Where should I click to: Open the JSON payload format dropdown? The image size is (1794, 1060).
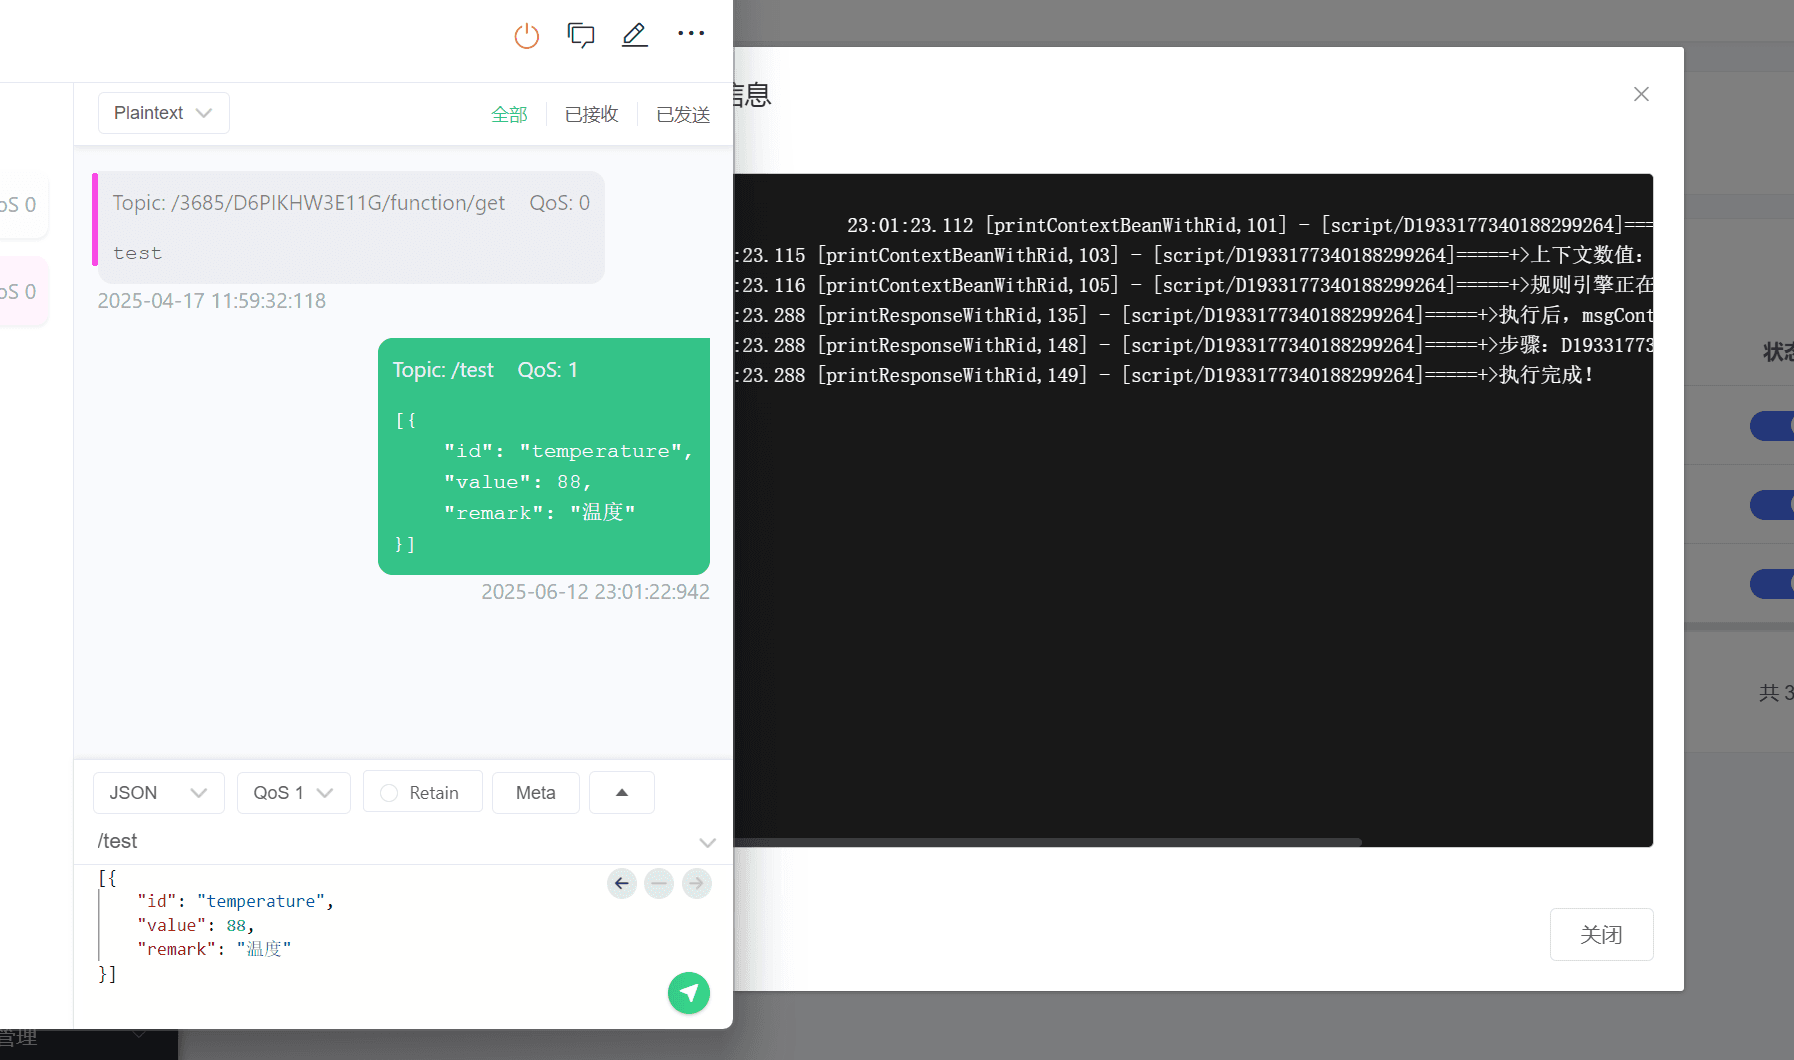[x=159, y=793]
